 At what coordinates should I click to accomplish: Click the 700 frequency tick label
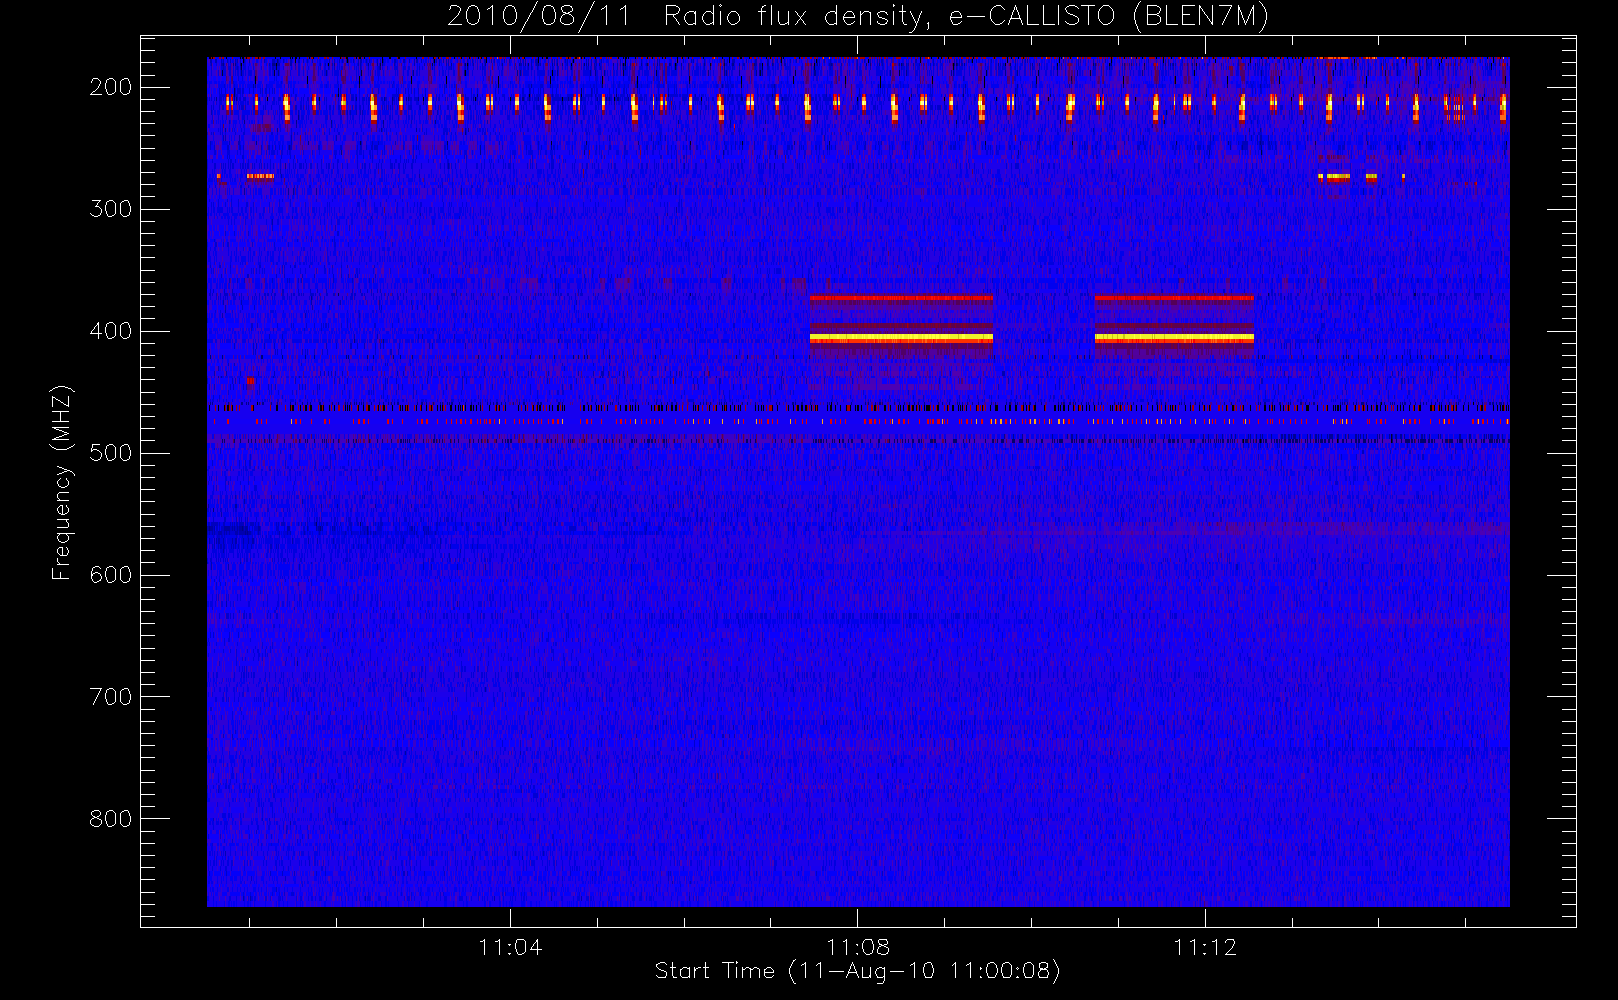110,697
